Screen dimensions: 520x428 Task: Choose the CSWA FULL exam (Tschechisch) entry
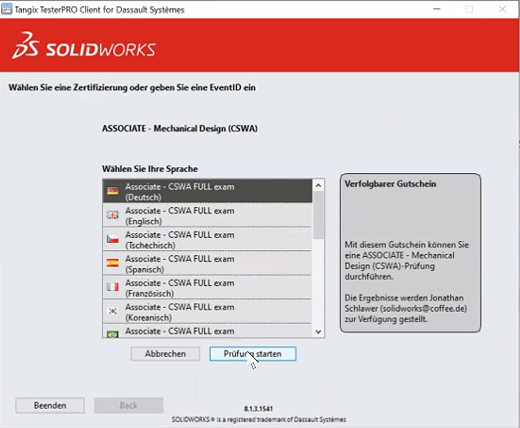pyautogui.click(x=207, y=239)
